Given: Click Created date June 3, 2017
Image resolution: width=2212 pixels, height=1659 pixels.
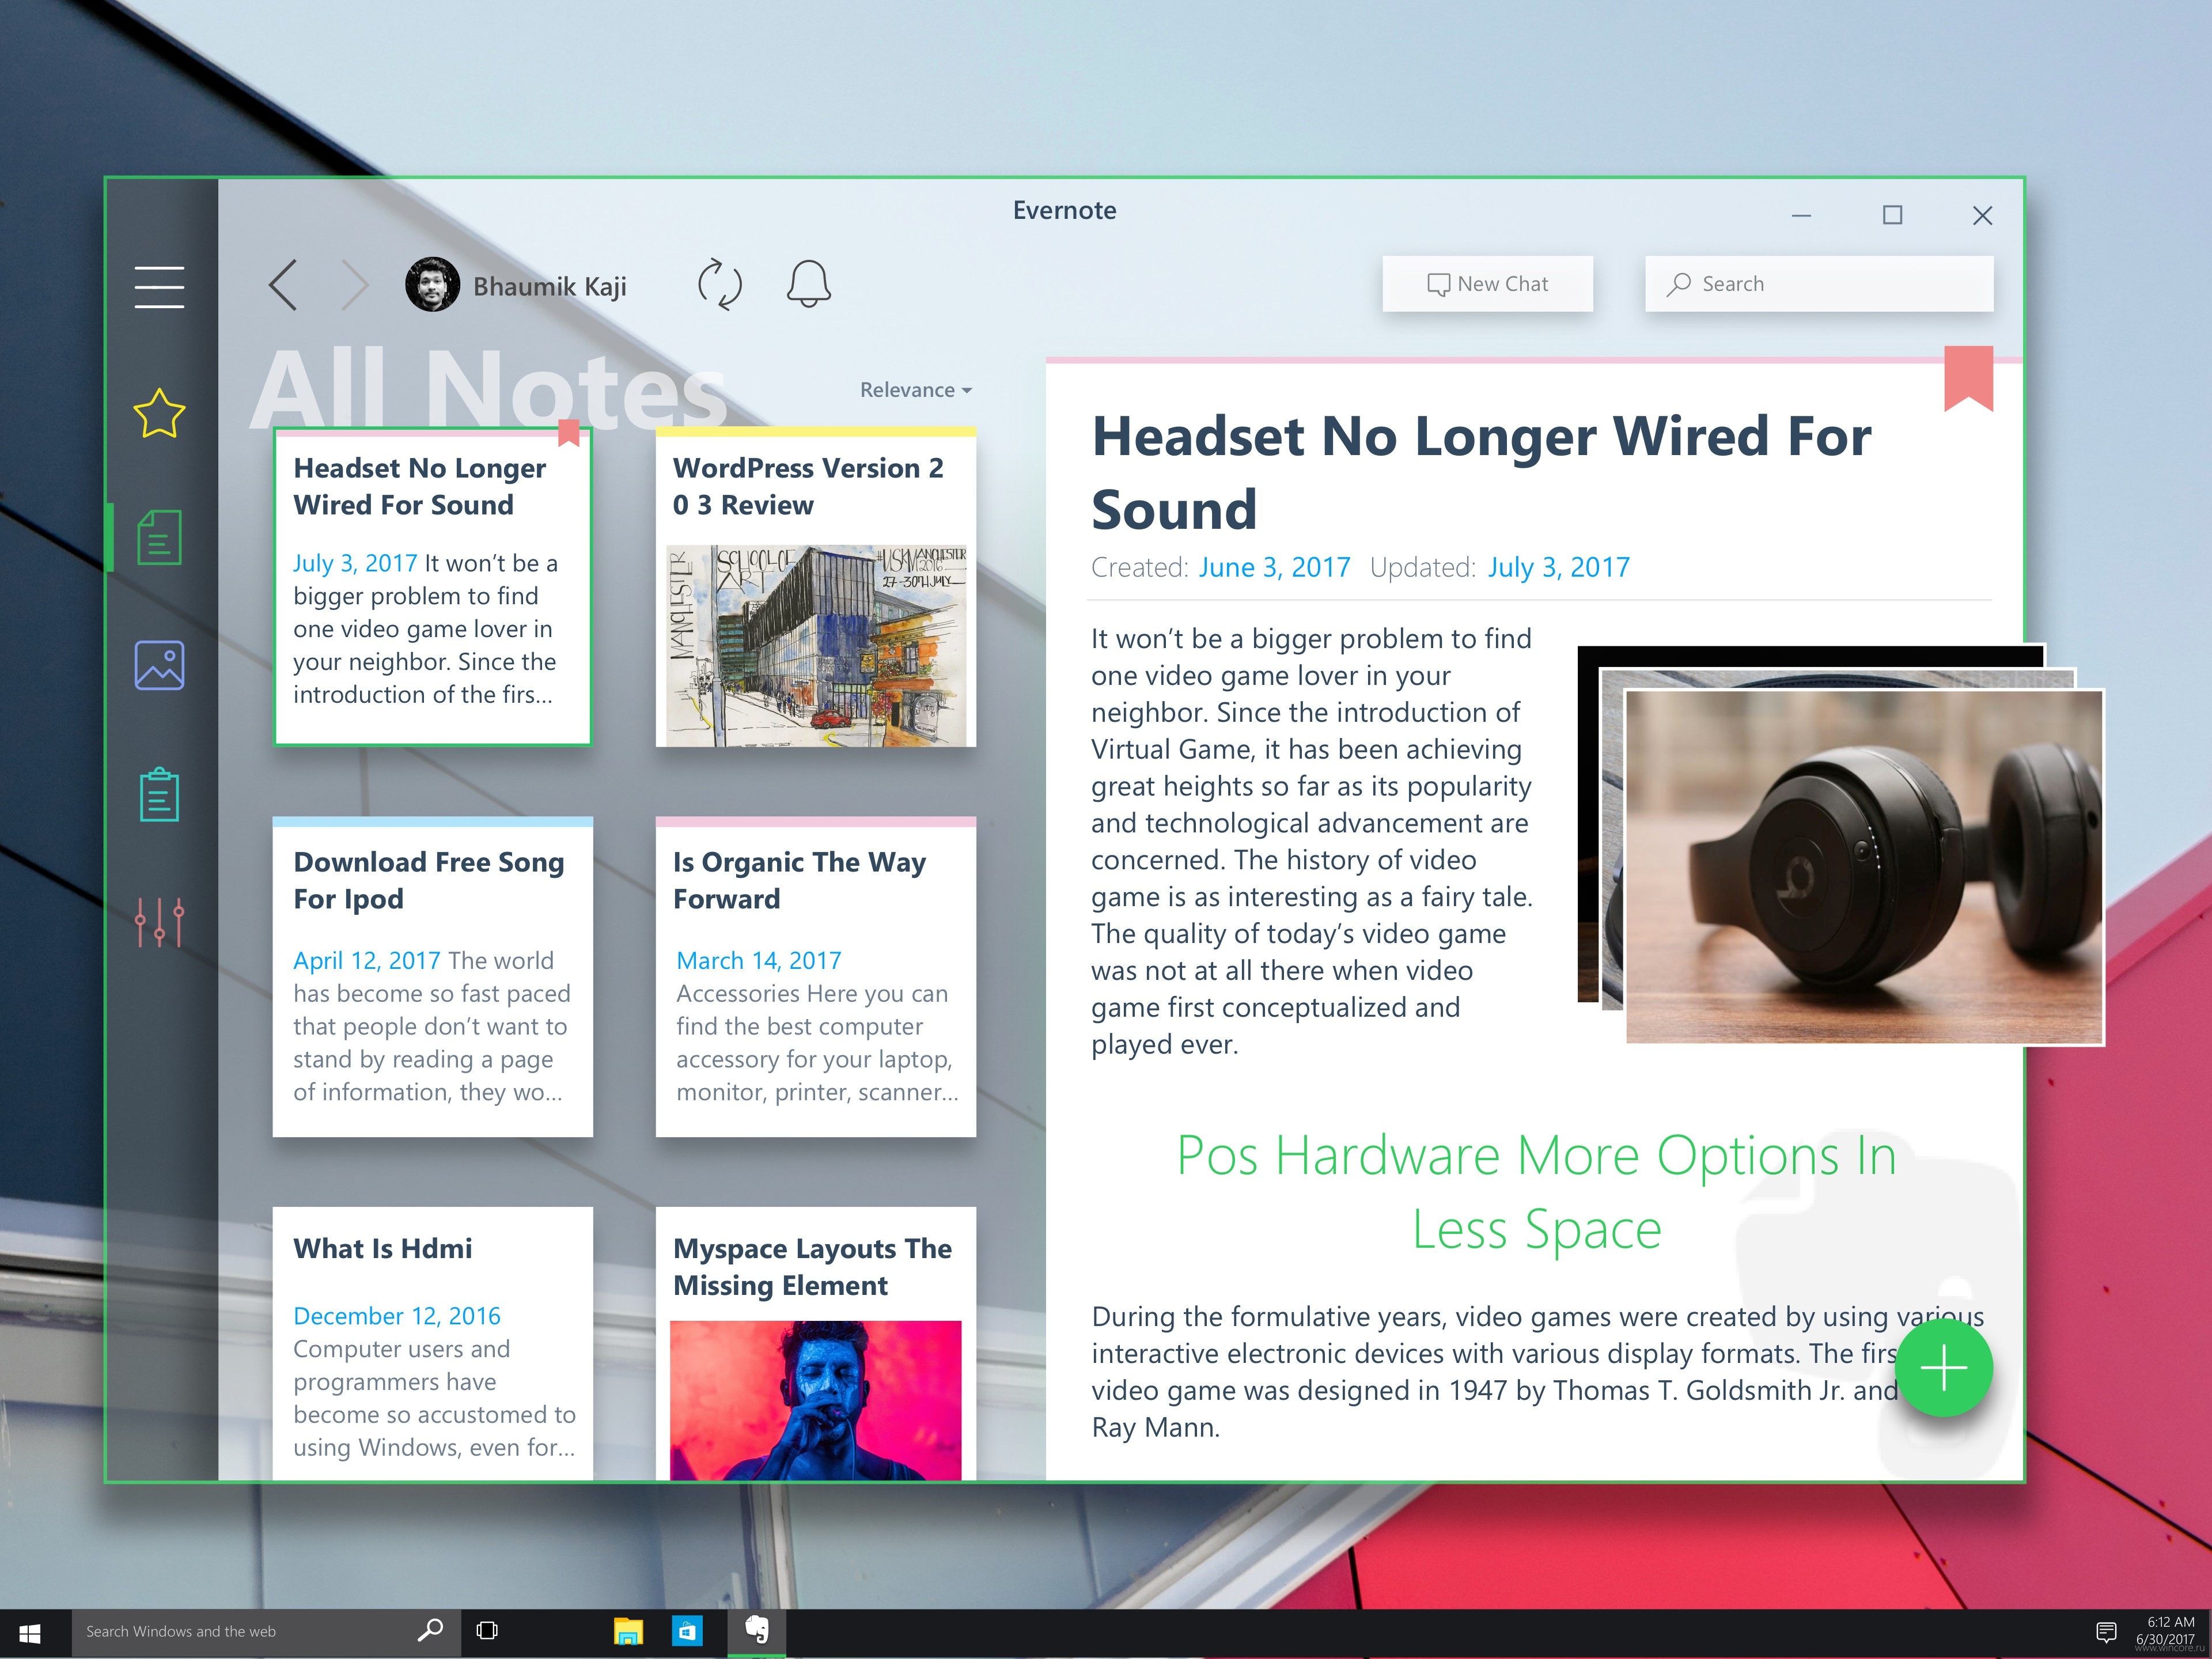Looking at the screenshot, I should point(1274,568).
